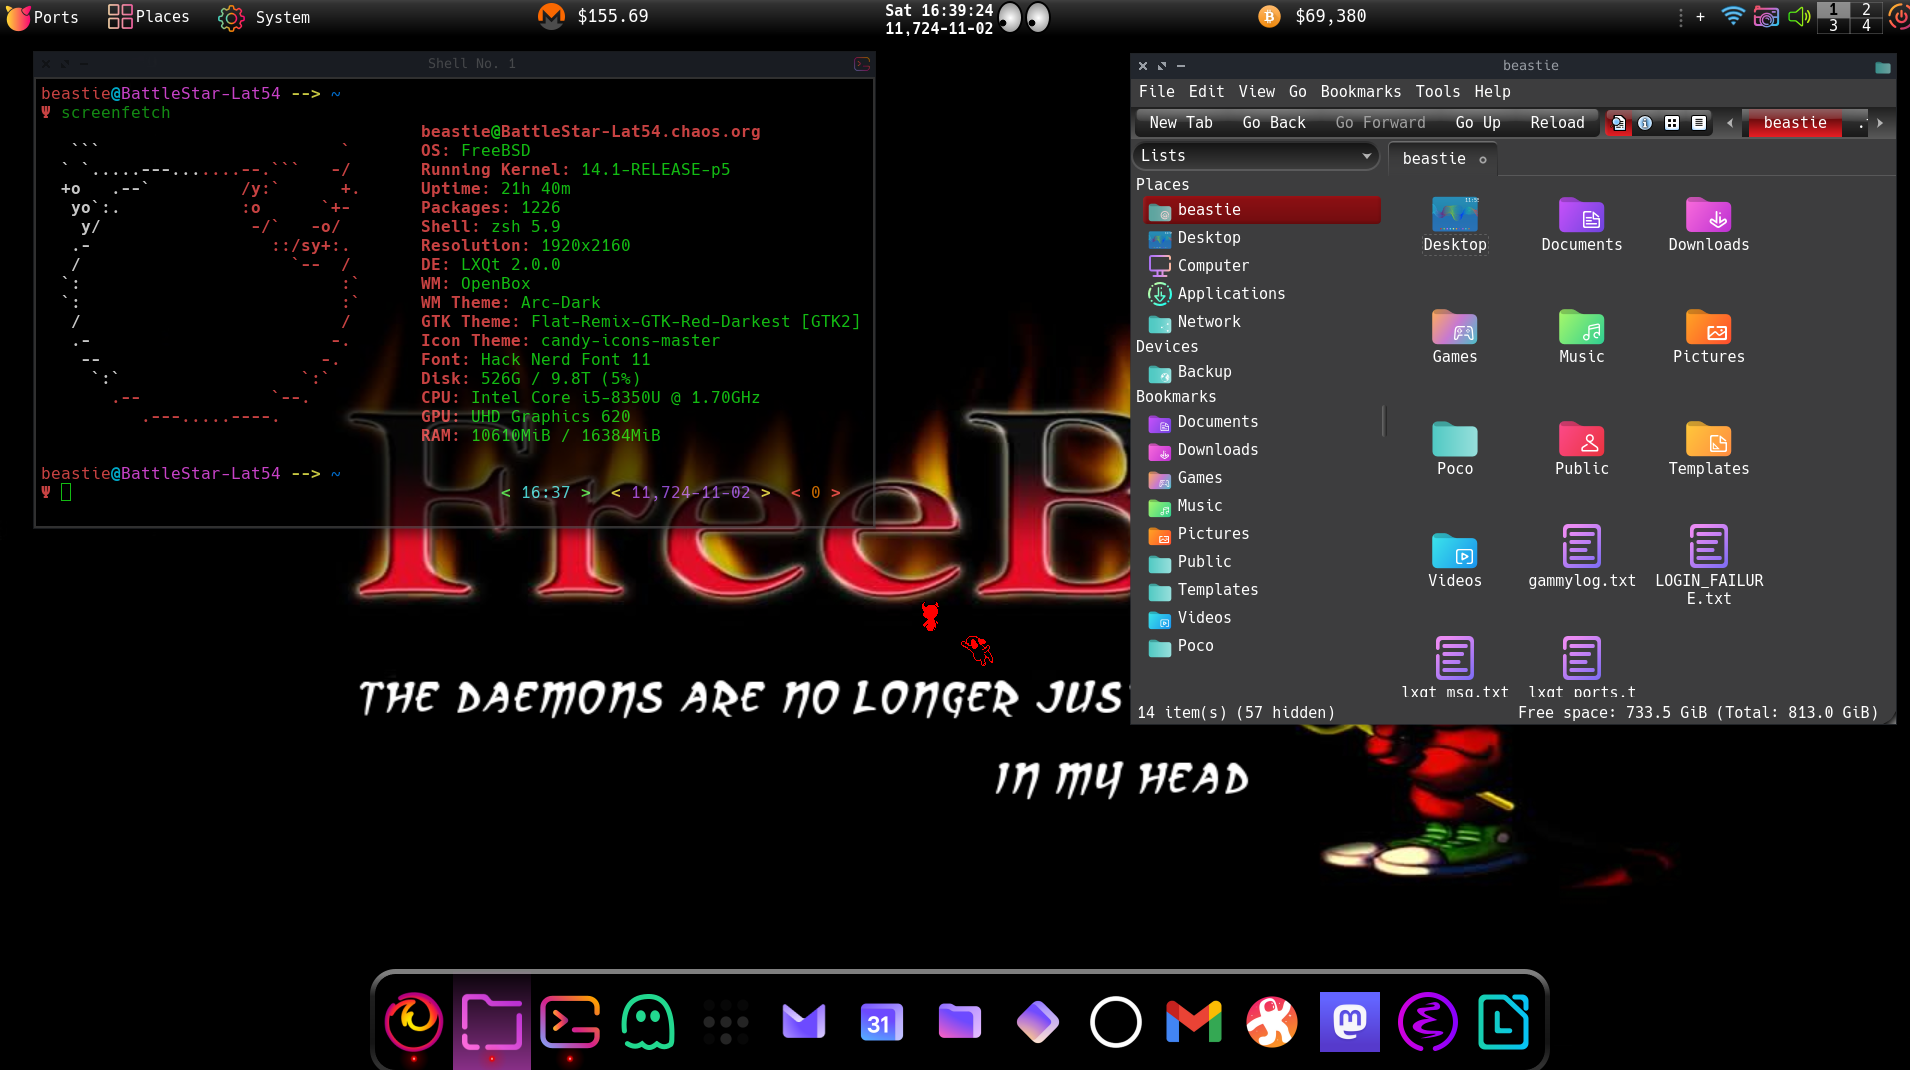Click the Bitcoin price ticker icon
Viewport: 1910px width, 1070px height.
tap(1269, 16)
